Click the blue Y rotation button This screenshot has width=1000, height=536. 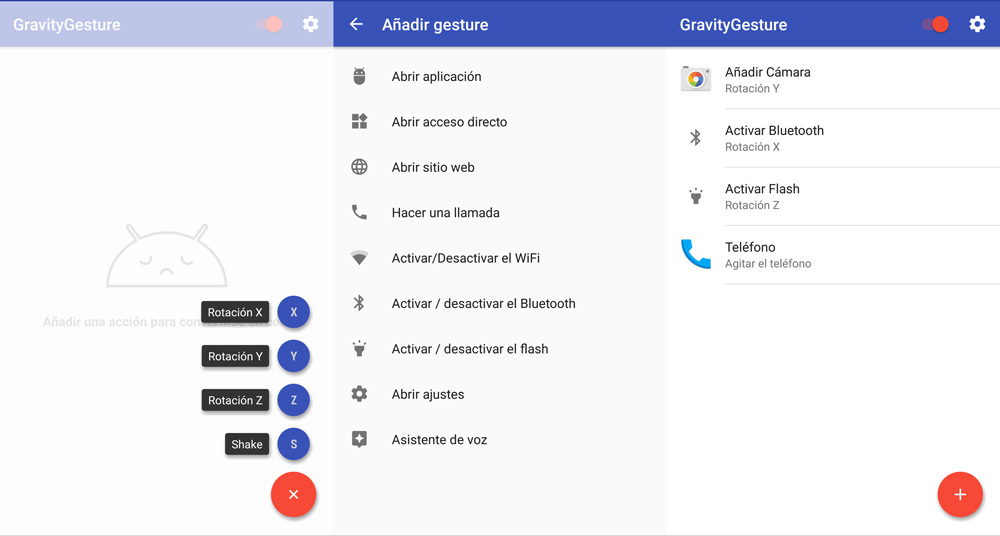tap(293, 356)
